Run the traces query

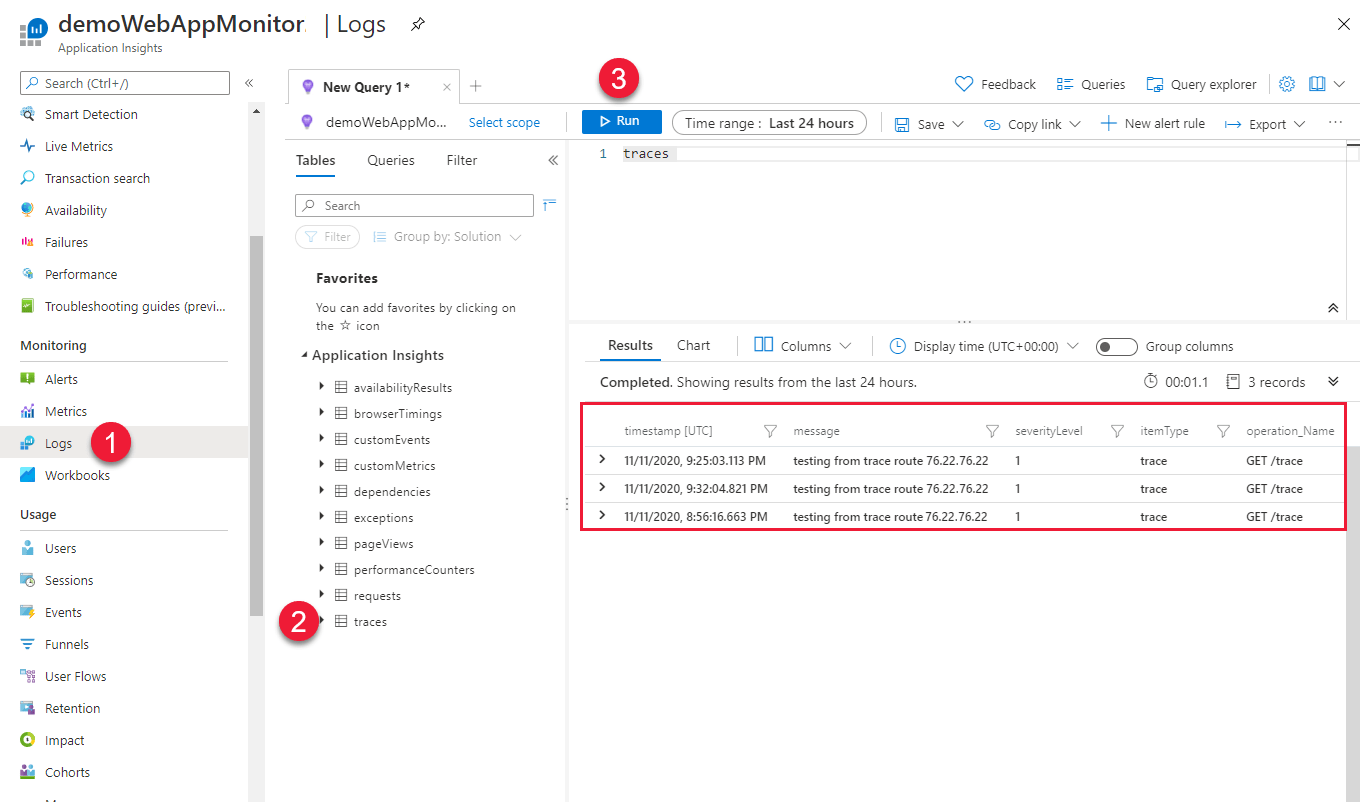click(621, 120)
